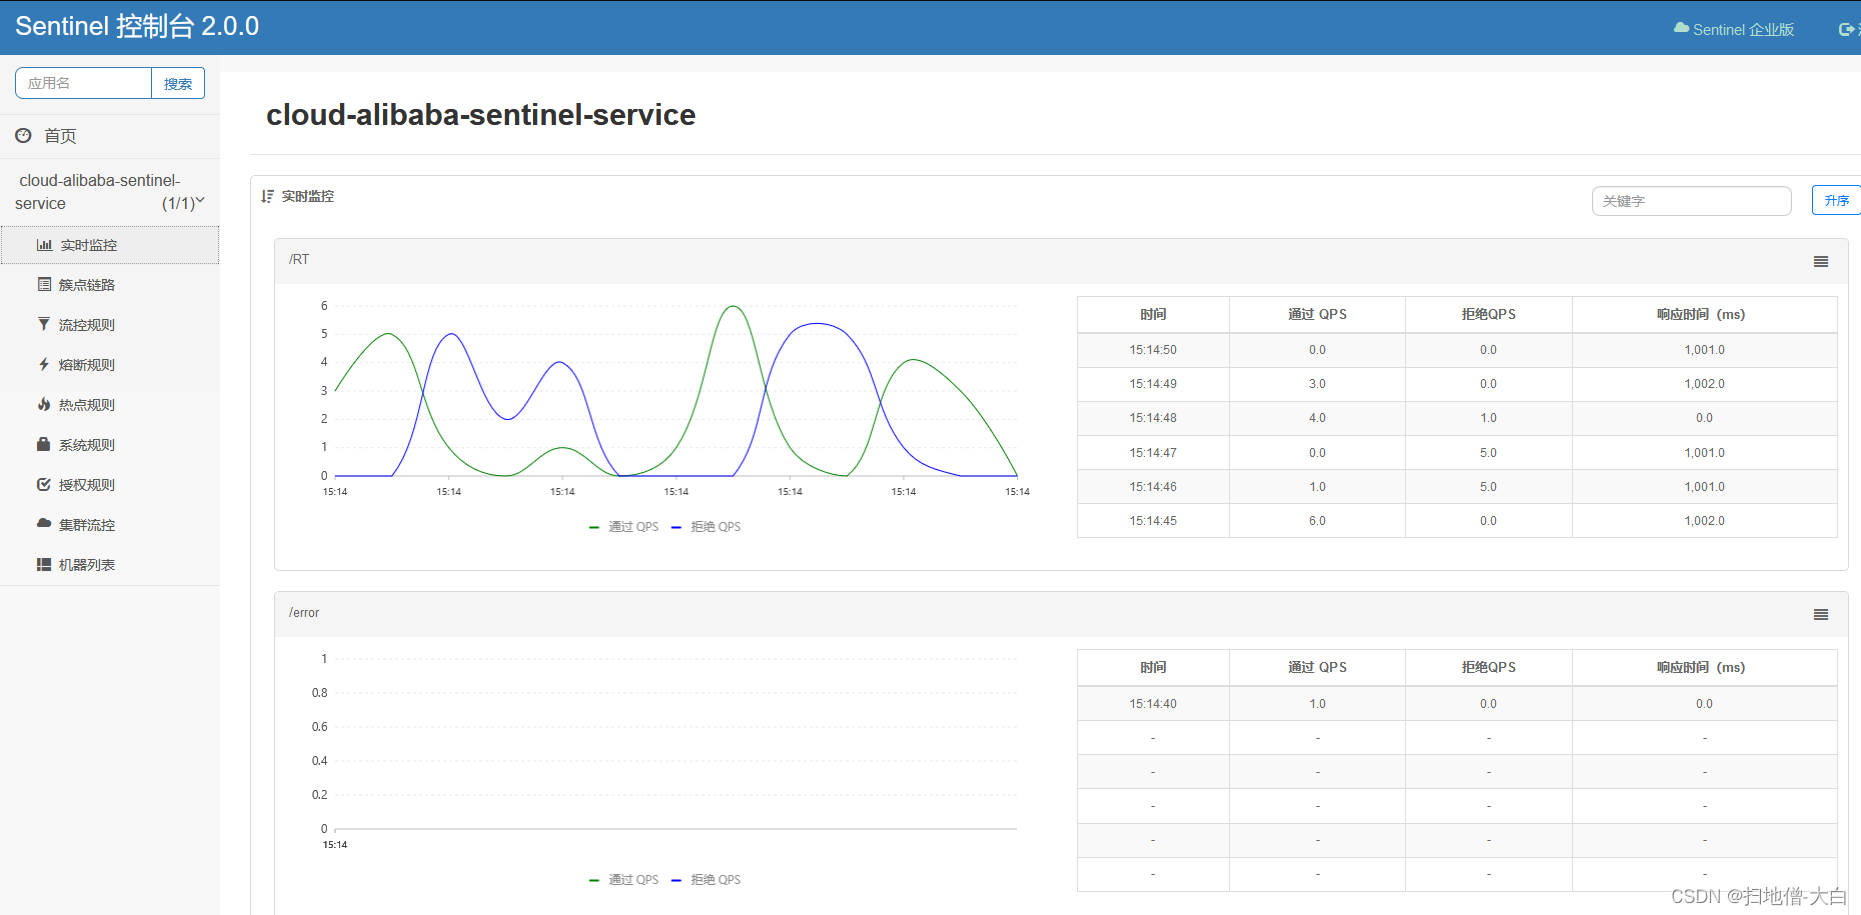
Task: Click the logout icon in the top bar
Action: tap(1846, 29)
